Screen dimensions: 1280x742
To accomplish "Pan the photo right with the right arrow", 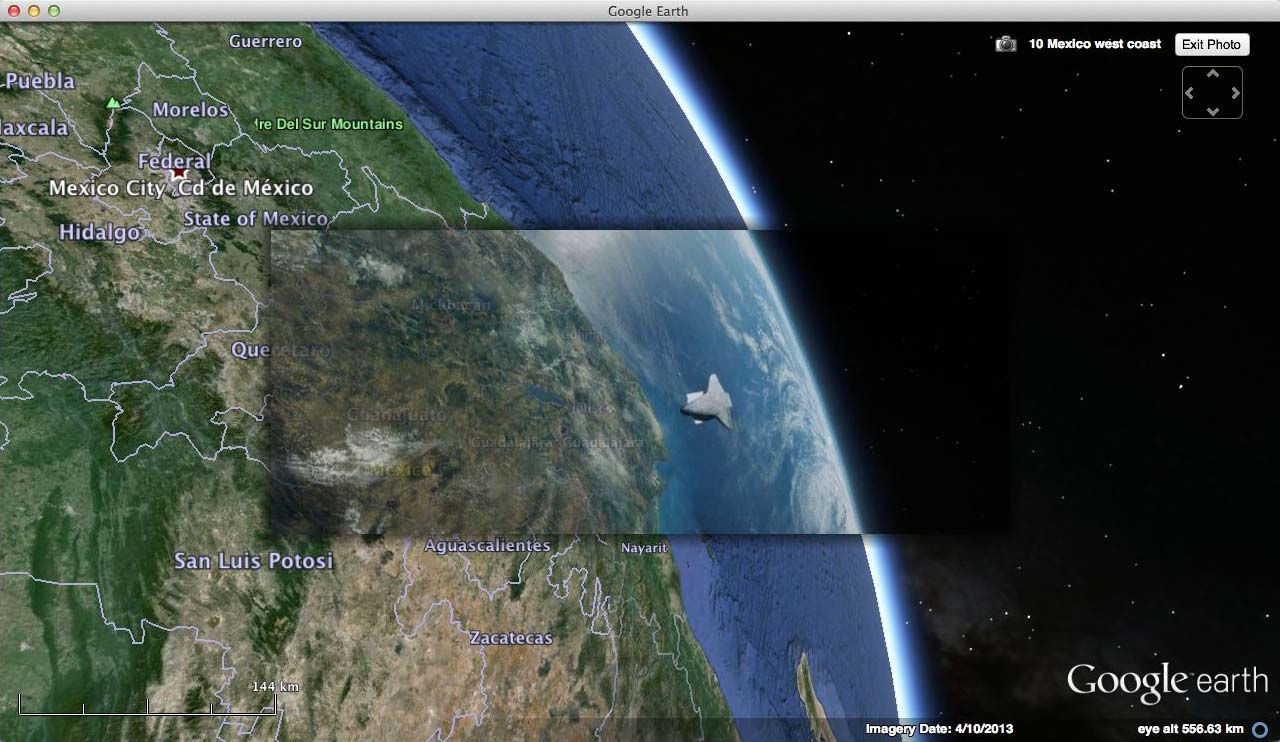I will (1236, 93).
